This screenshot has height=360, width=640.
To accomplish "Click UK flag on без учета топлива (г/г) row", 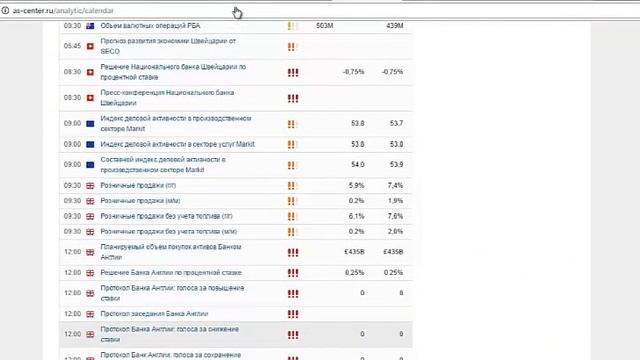I will 90,216.
